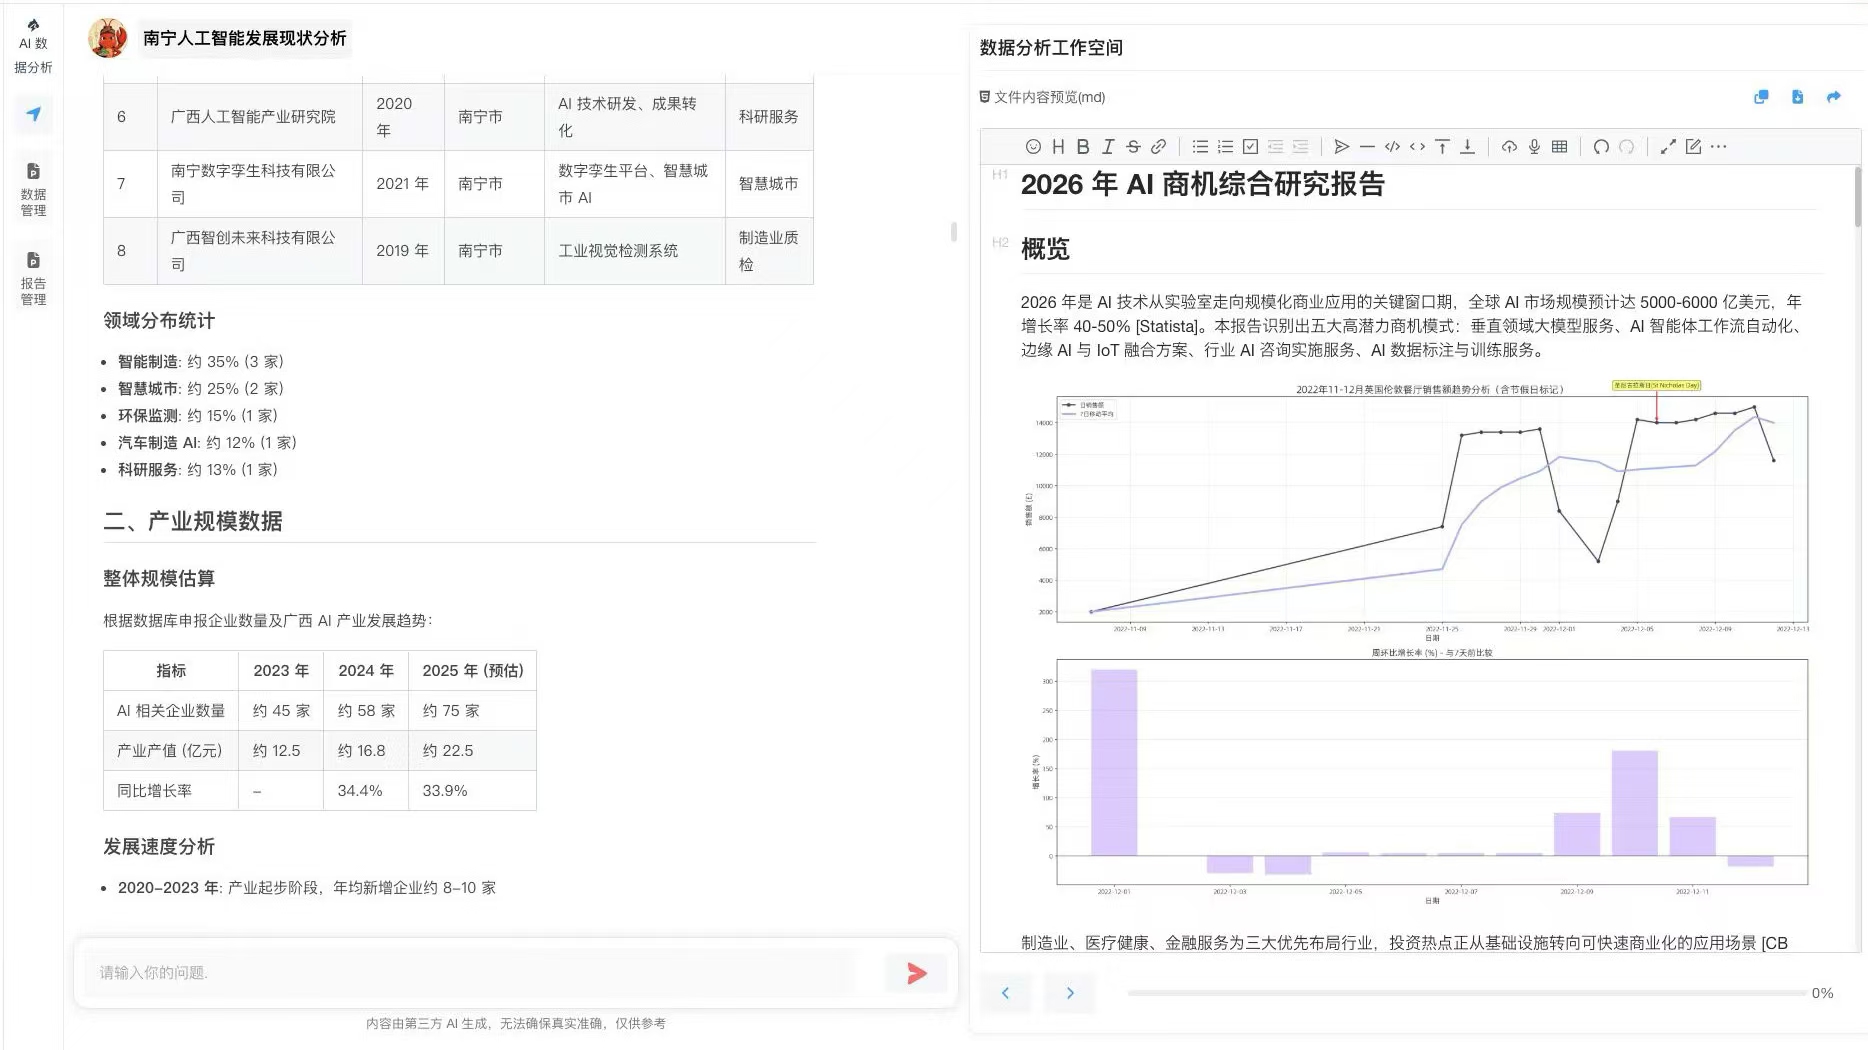Go to previous preview page
Viewport: 1868px width, 1050px height.
point(1005,993)
